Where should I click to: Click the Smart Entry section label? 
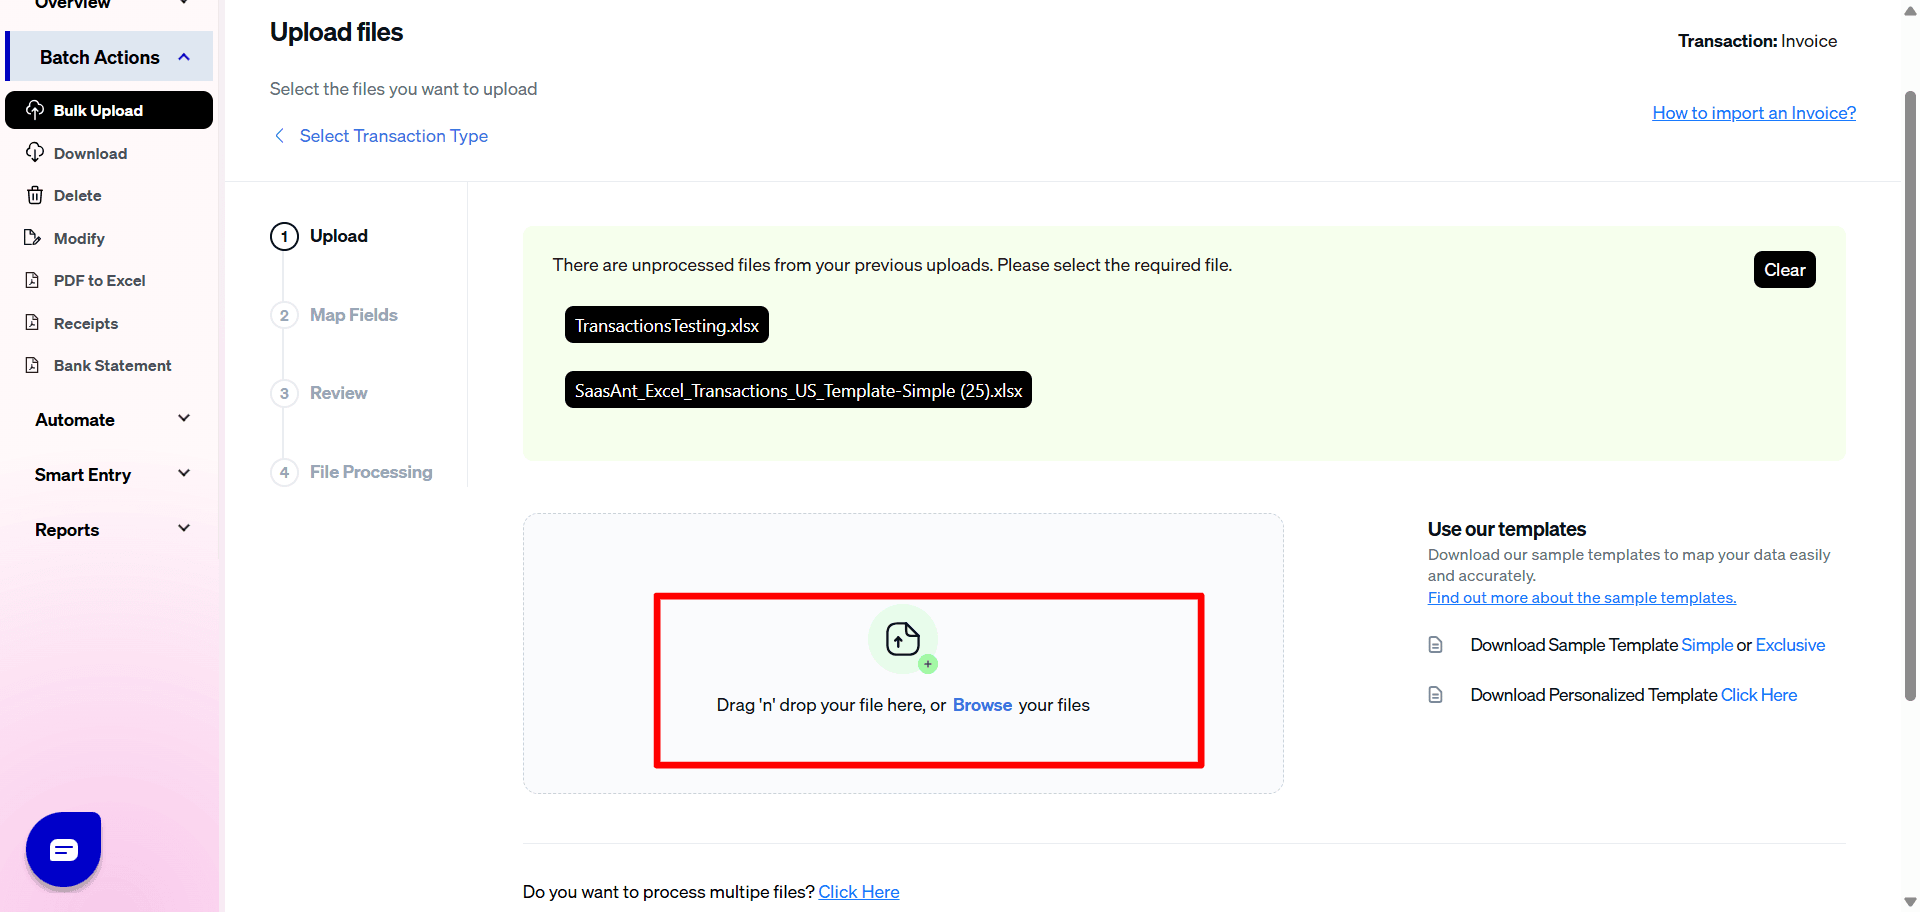(83, 475)
